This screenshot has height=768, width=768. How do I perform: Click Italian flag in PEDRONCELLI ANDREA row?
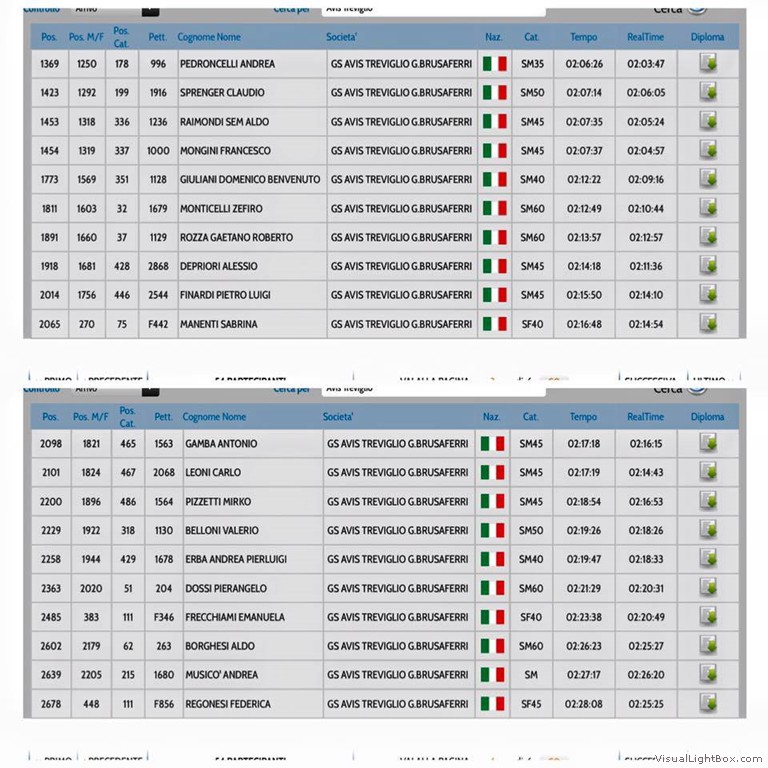coord(495,64)
